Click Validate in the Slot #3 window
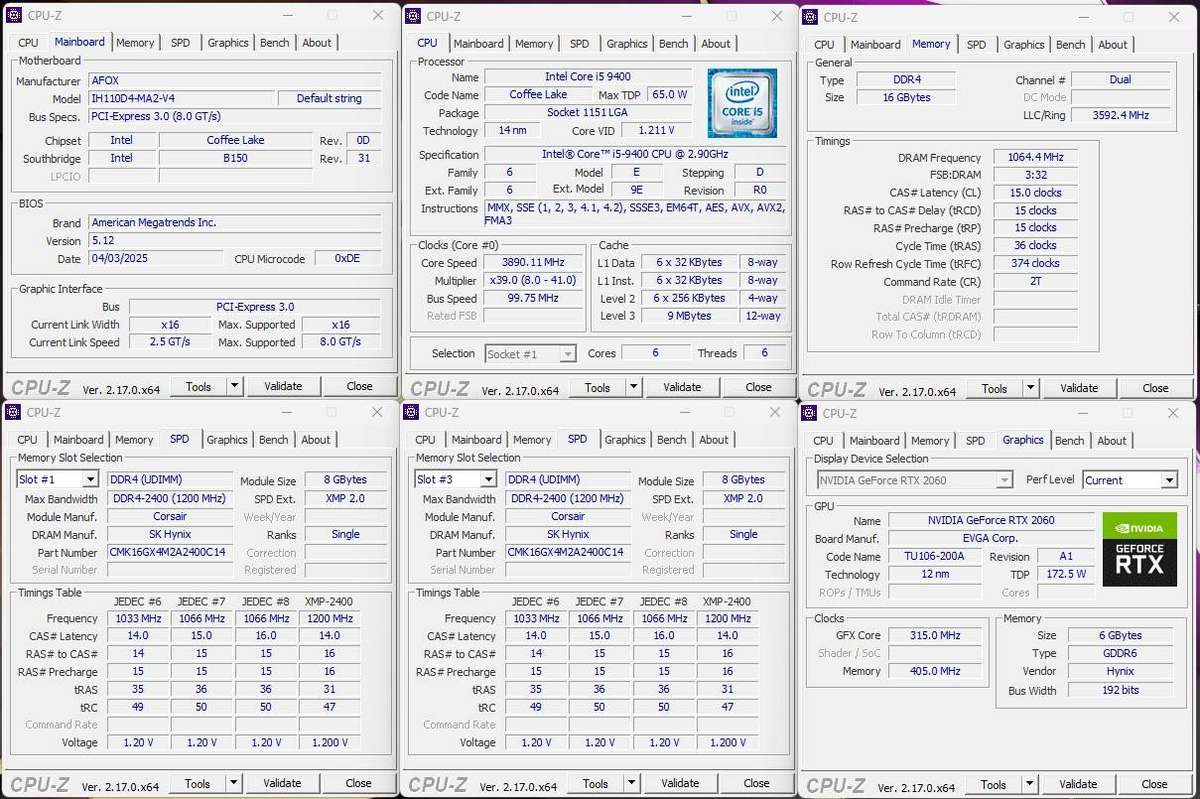Image resolution: width=1200 pixels, height=799 pixels. point(680,783)
